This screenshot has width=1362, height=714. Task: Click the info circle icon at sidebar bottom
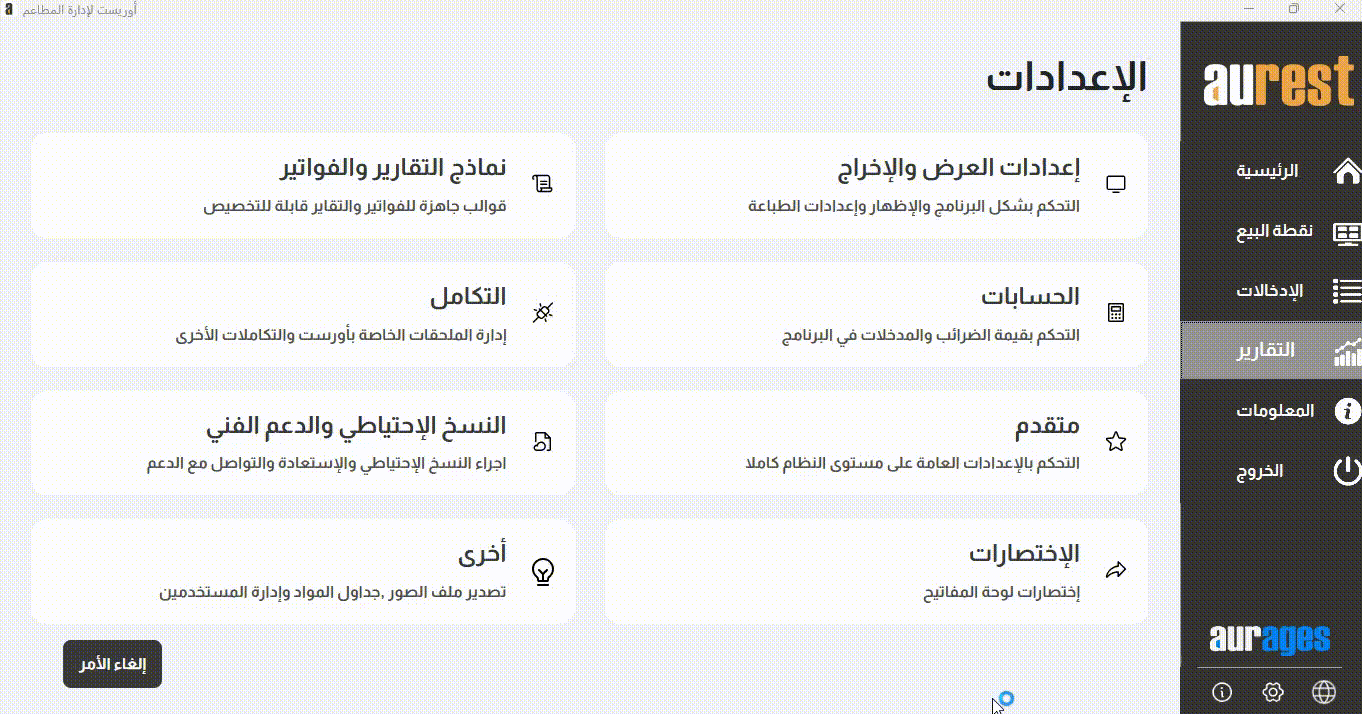point(1222,692)
